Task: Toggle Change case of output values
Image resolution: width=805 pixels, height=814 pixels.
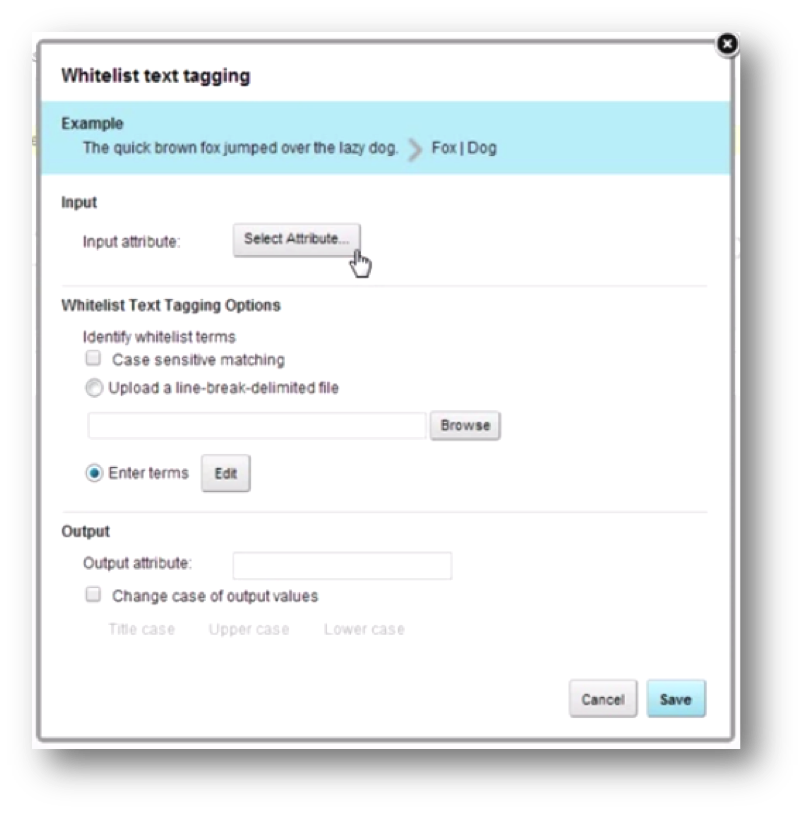Action: pos(93,594)
